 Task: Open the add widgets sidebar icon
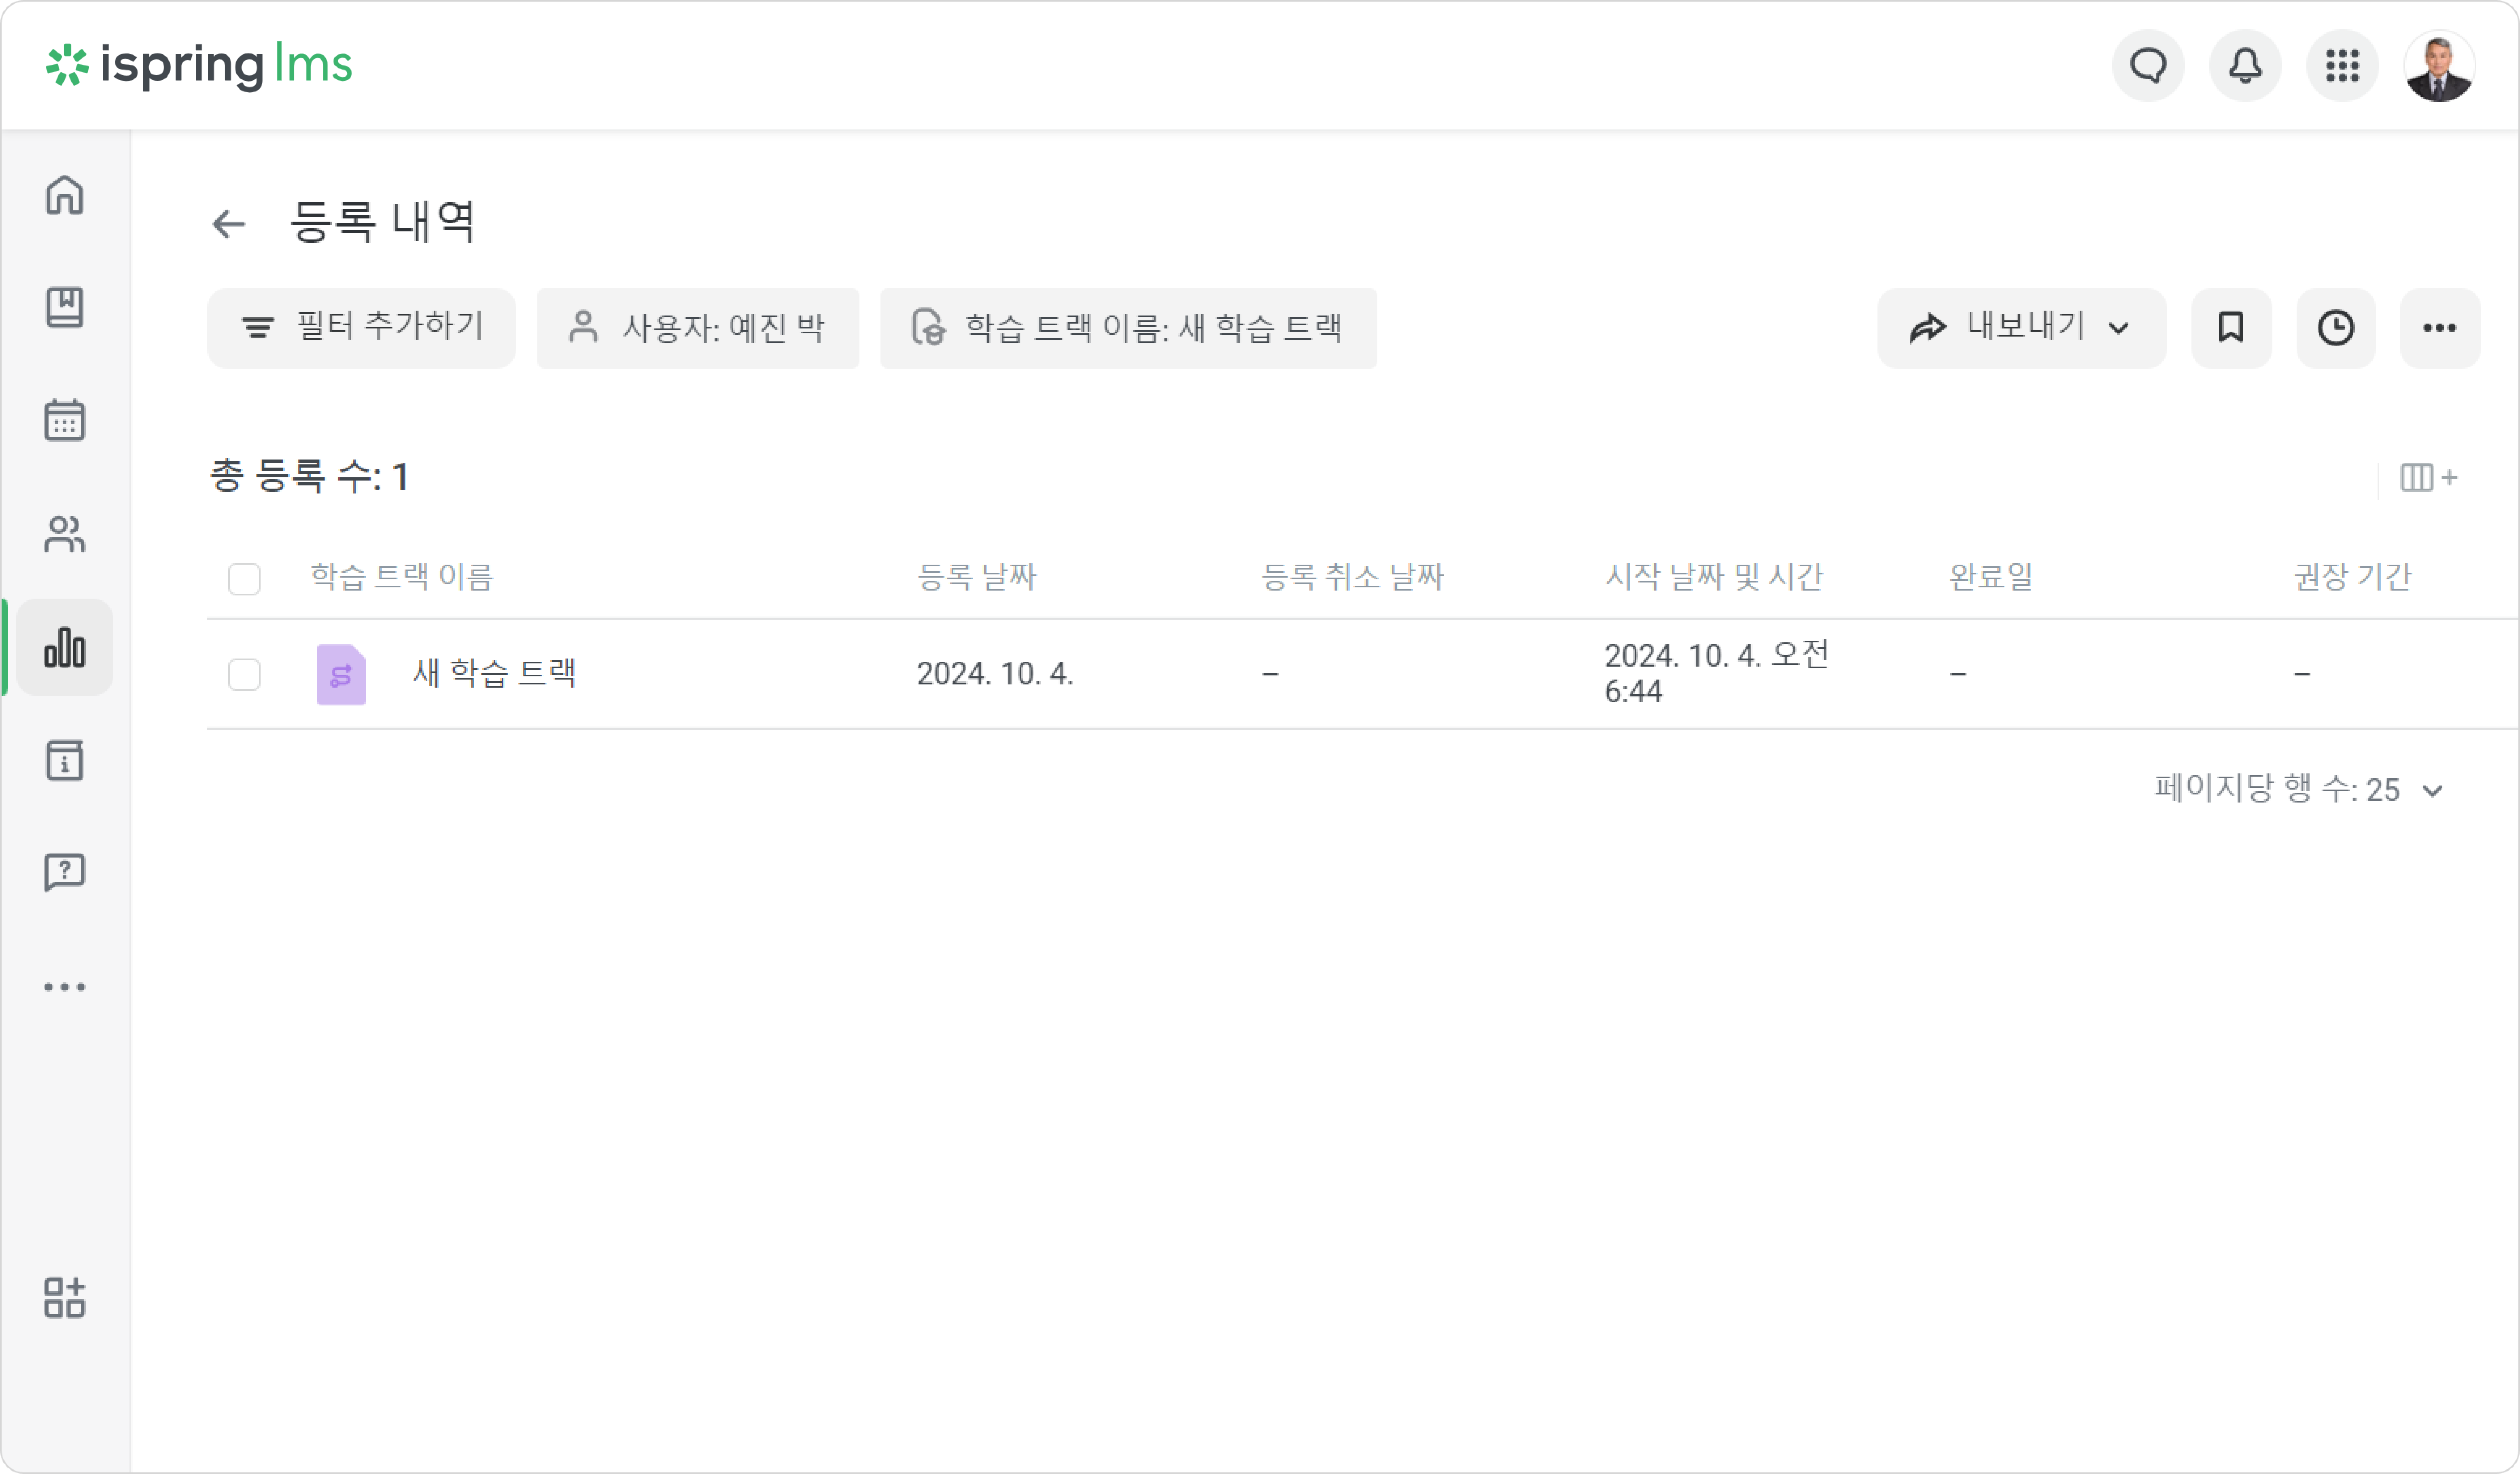(x=65, y=1298)
